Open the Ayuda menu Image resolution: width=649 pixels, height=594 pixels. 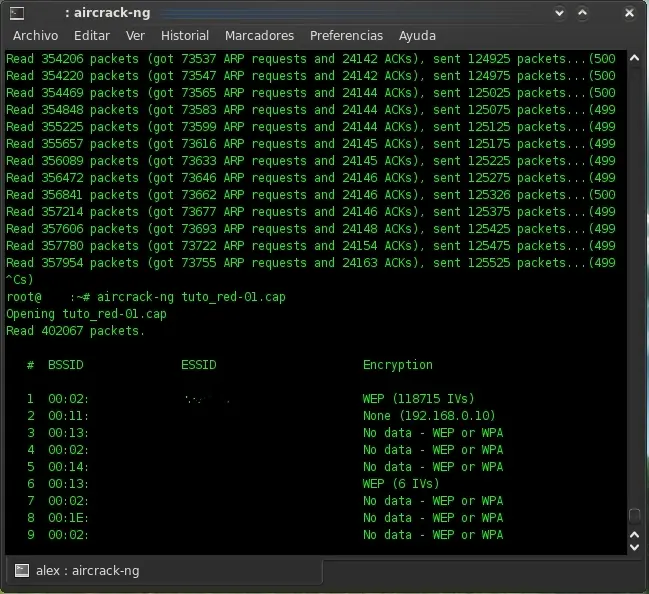pyautogui.click(x=417, y=36)
